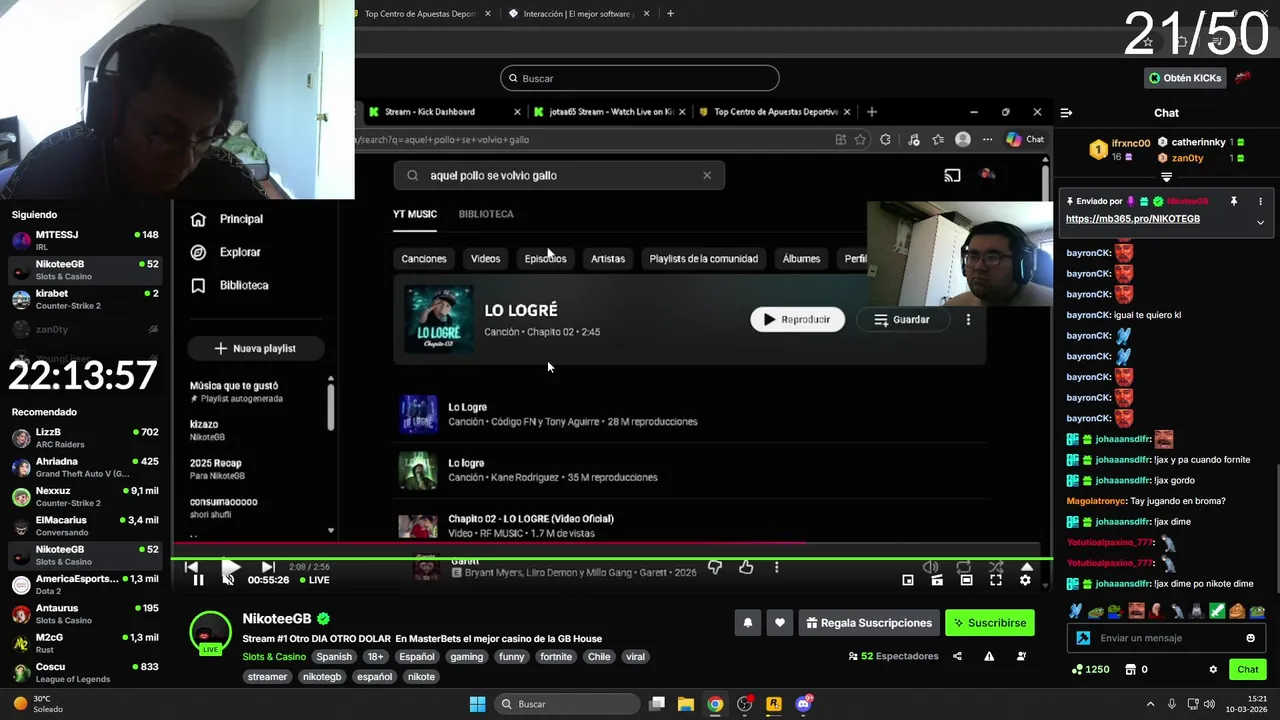Select the Canciones filter chip
This screenshot has width=1280, height=720.
[424, 258]
